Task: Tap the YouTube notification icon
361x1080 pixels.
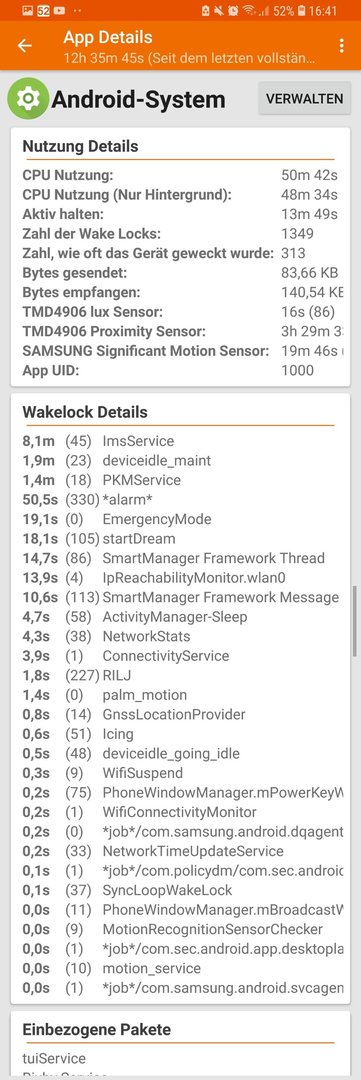Action: pyautogui.click(x=60, y=10)
